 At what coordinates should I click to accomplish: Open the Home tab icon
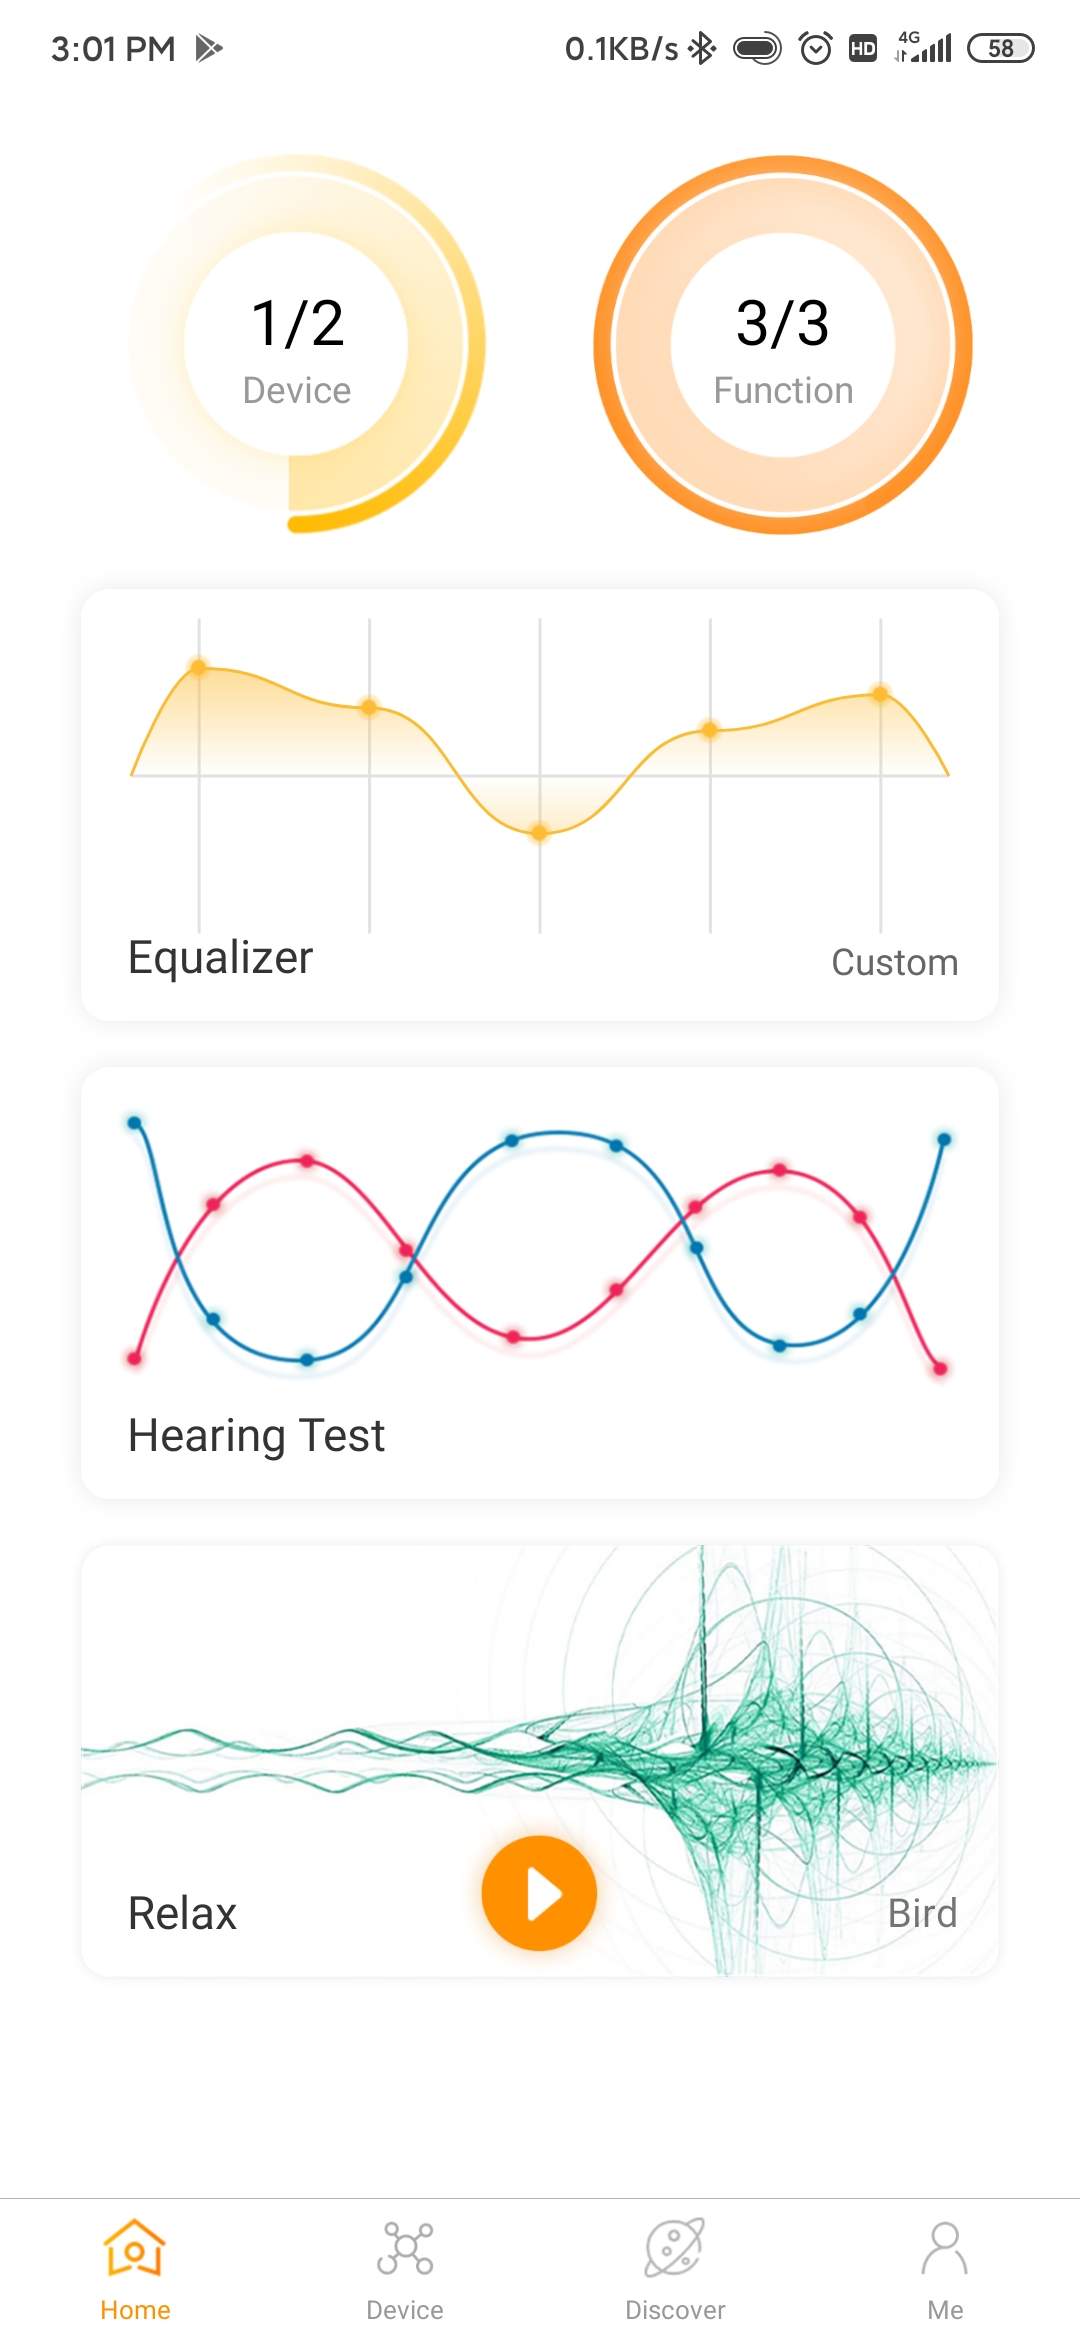click(134, 2247)
